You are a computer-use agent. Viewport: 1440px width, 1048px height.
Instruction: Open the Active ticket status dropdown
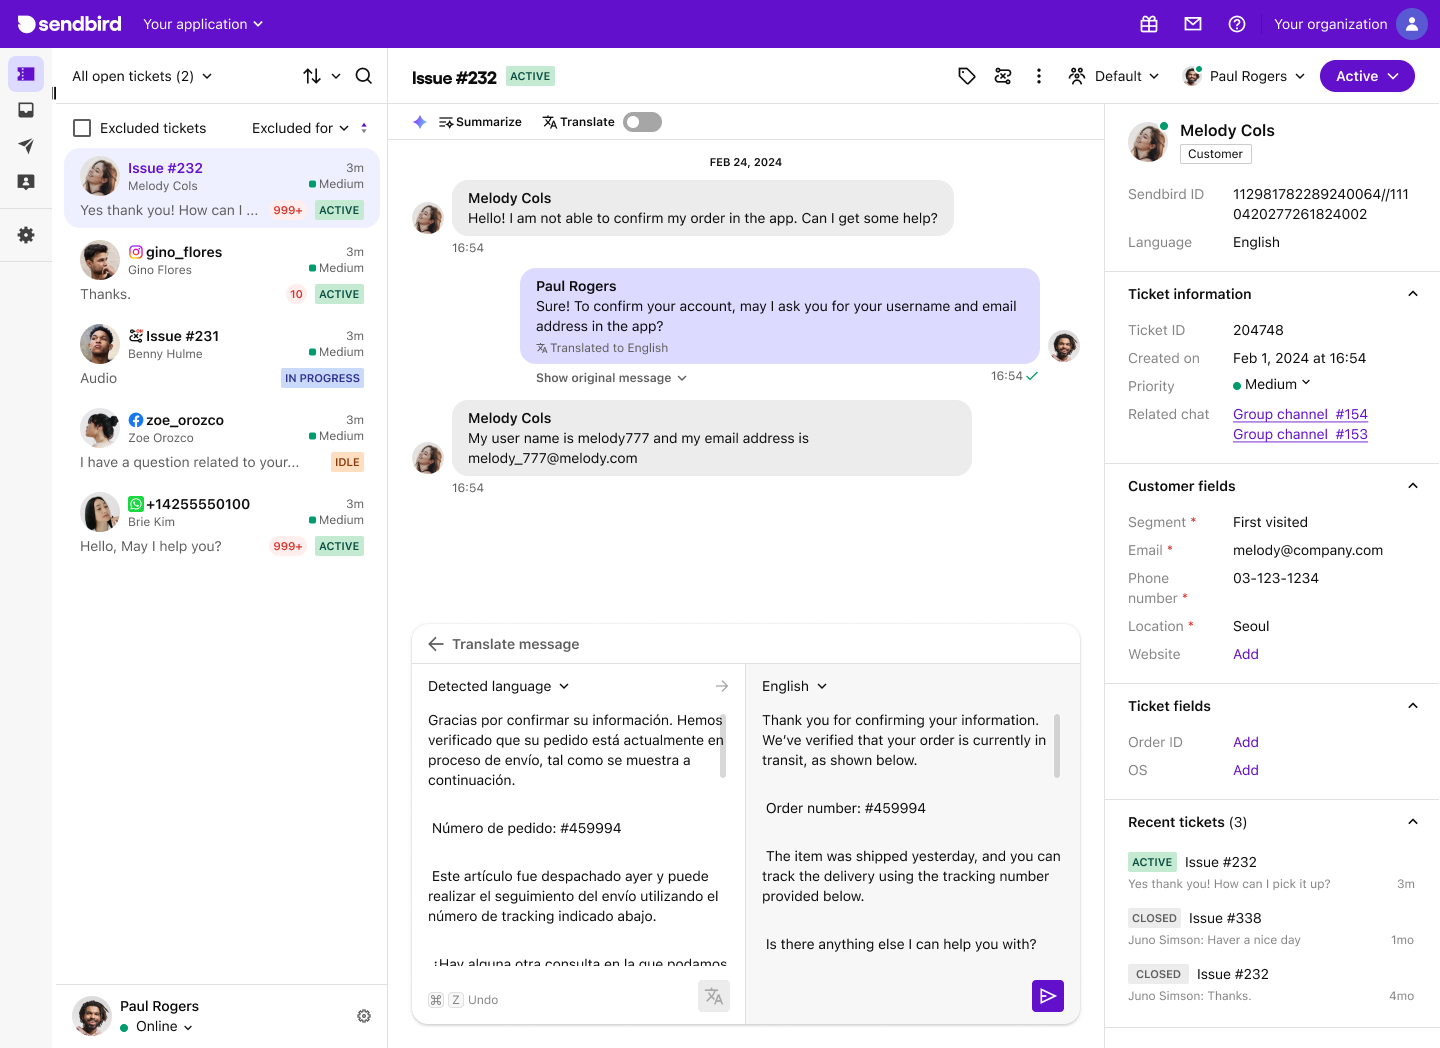pyautogui.click(x=1366, y=76)
